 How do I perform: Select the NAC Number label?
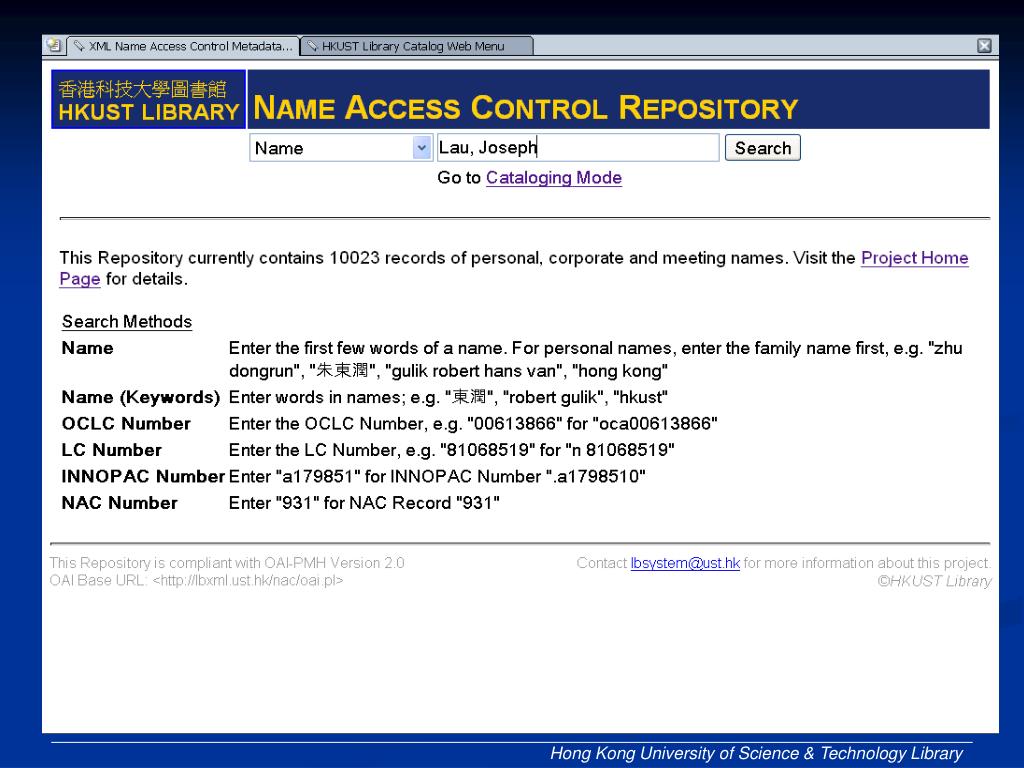pos(120,503)
